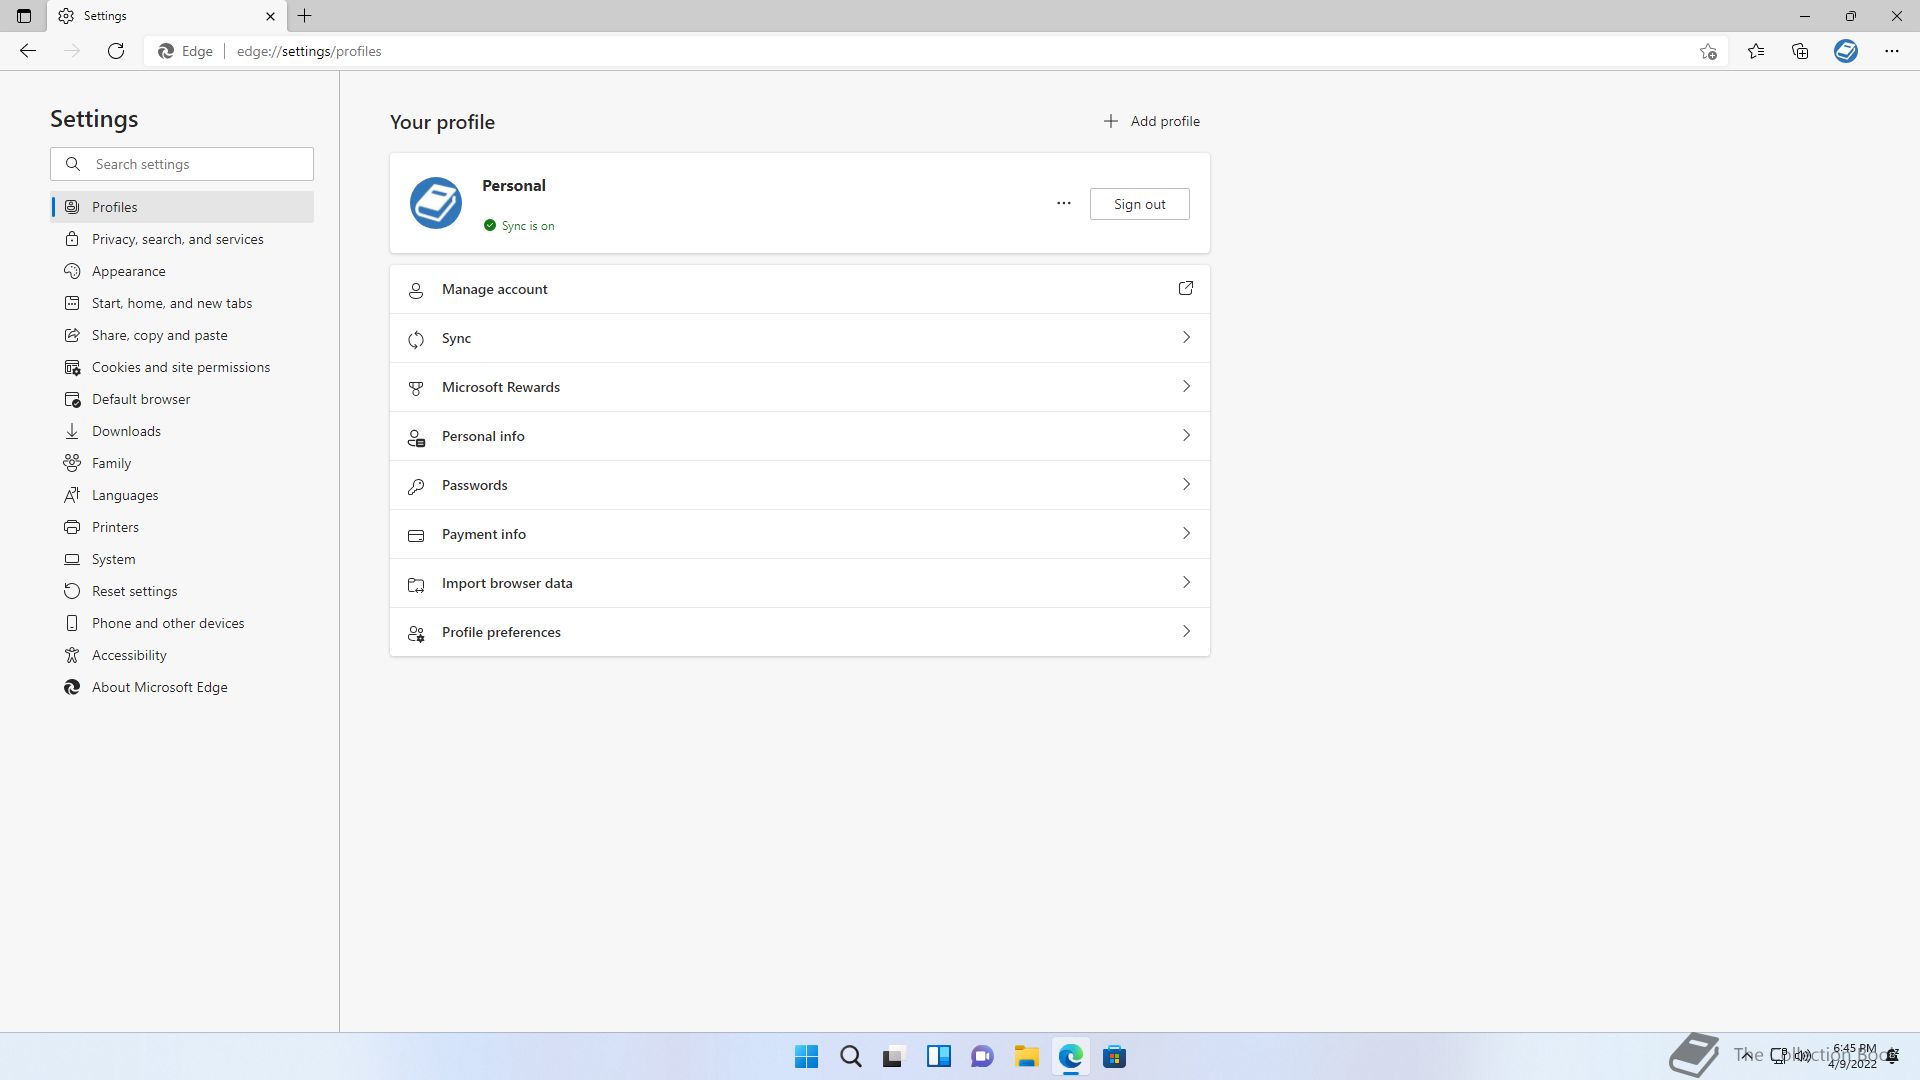Screen dimensions: 1920x1080
Task: Open taskbar Search
Action: tap(850, 1056)
